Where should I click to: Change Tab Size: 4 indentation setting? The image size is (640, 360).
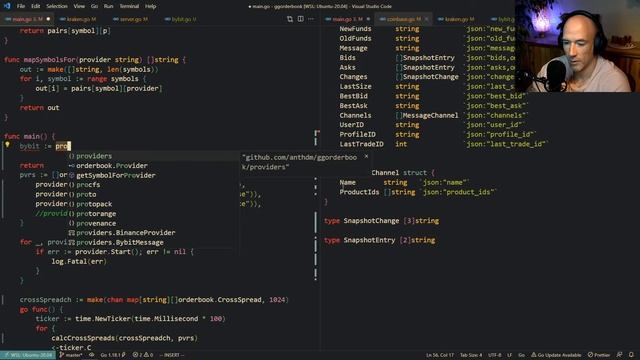coord(471,355)
